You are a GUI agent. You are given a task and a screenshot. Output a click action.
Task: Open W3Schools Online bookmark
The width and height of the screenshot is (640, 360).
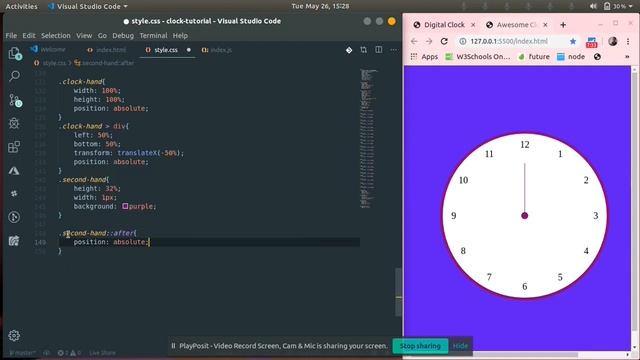(x=478, y=57)
